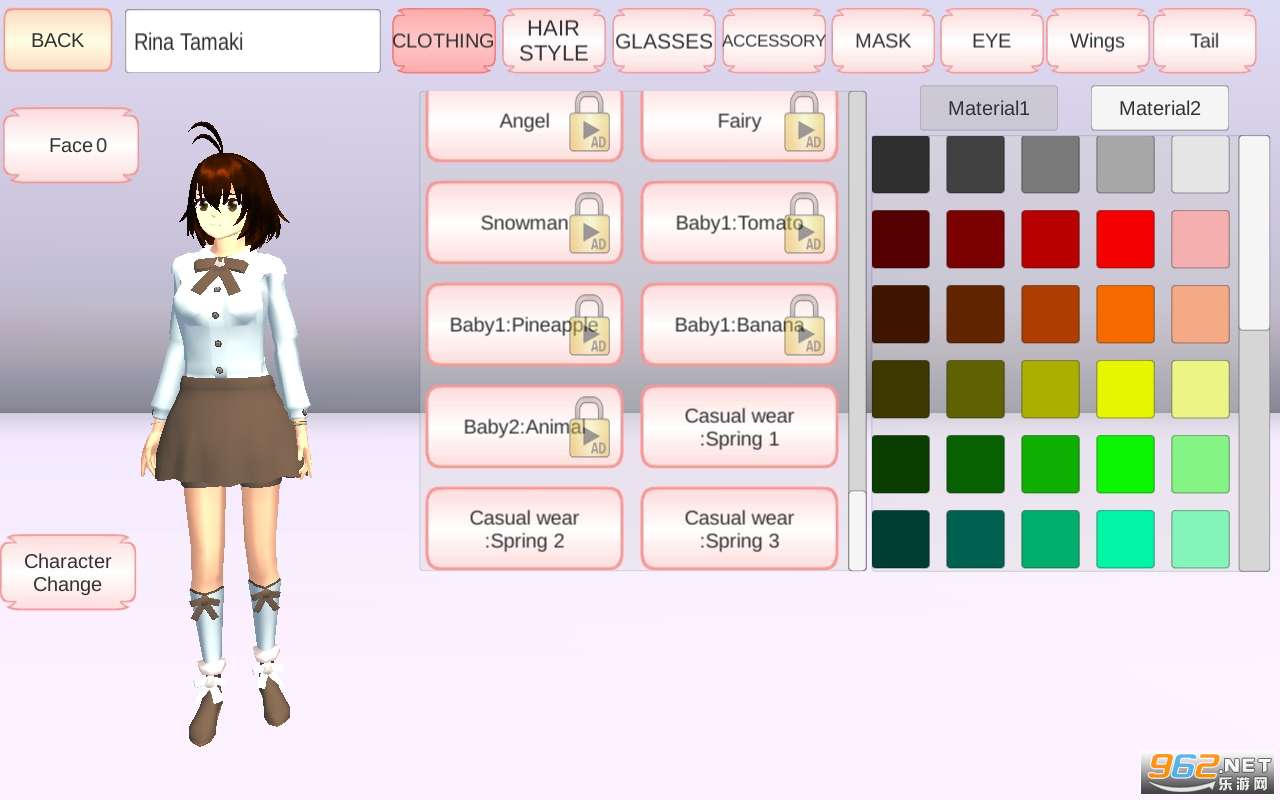
Task: Tap the lock icon on Baby1:Tomato
Action: (804, 224)
